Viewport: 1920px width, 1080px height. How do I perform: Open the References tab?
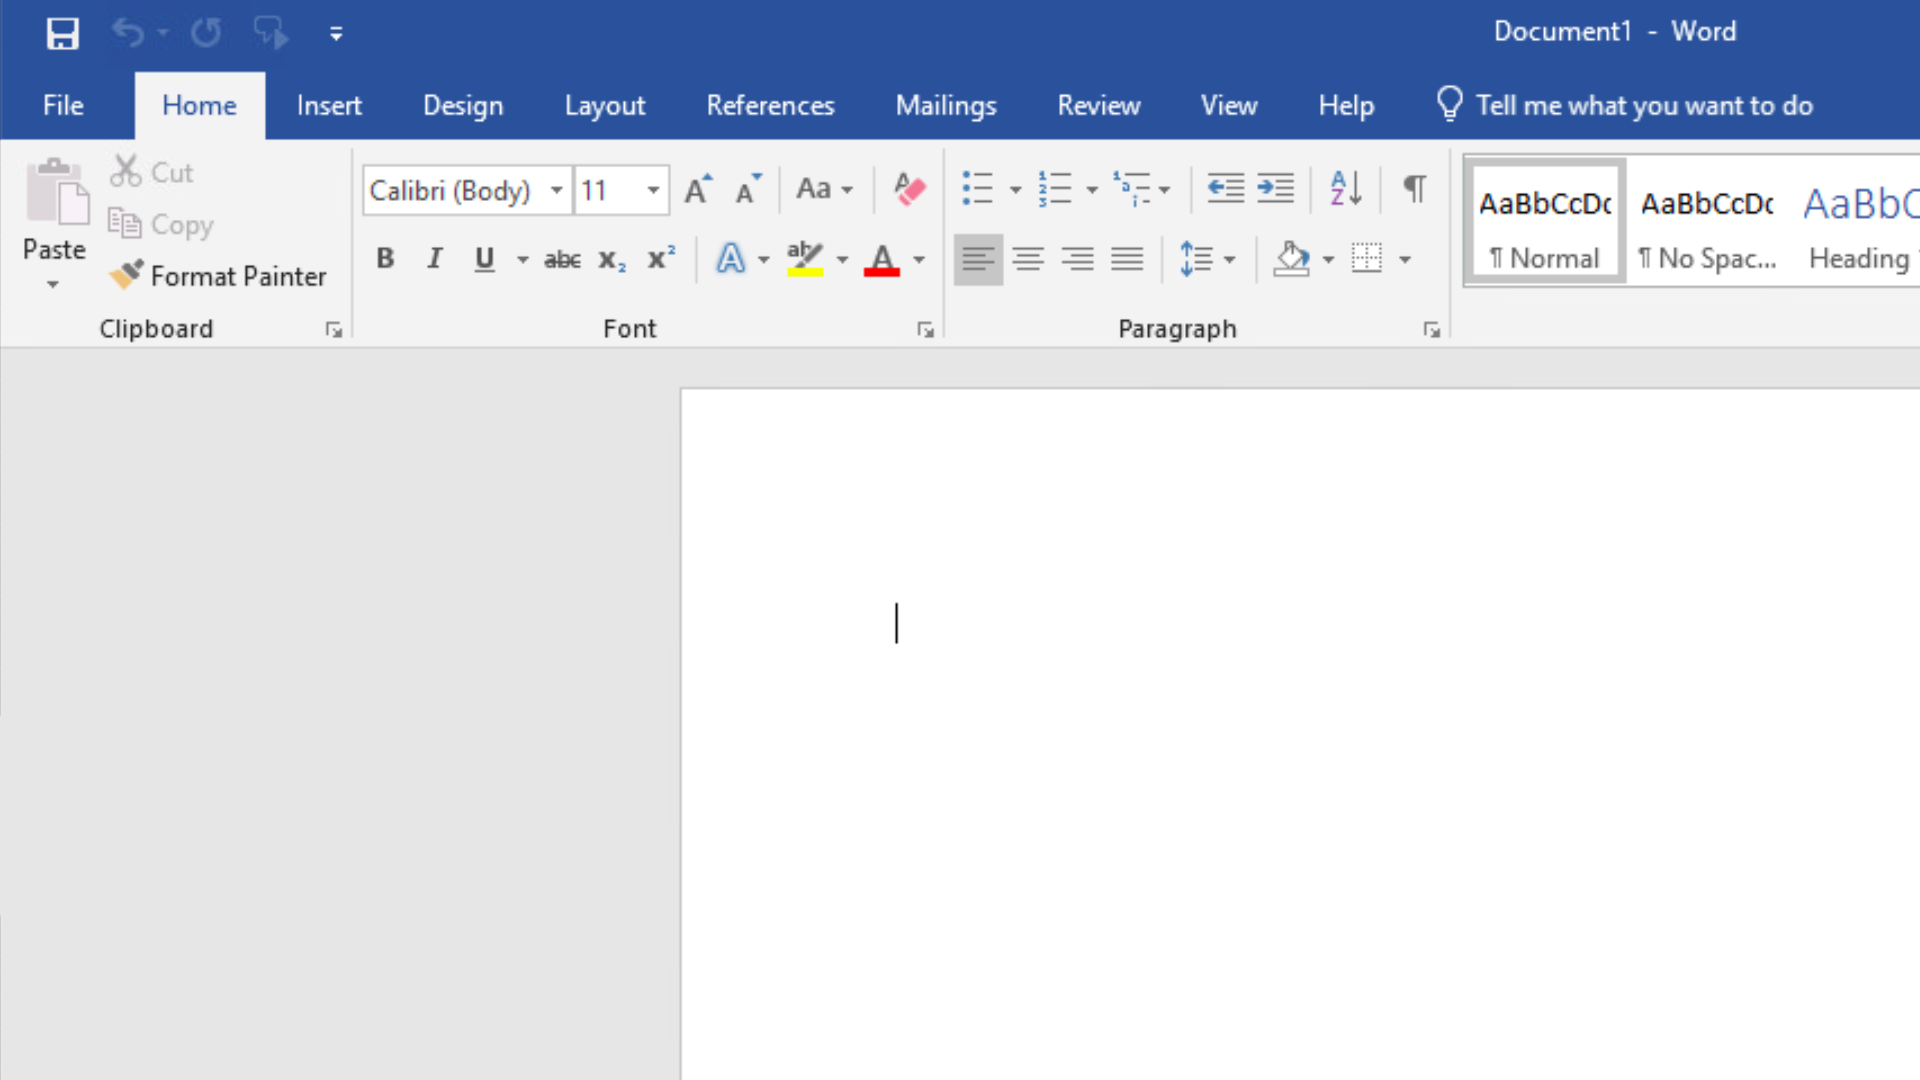[x=770, y=106]
